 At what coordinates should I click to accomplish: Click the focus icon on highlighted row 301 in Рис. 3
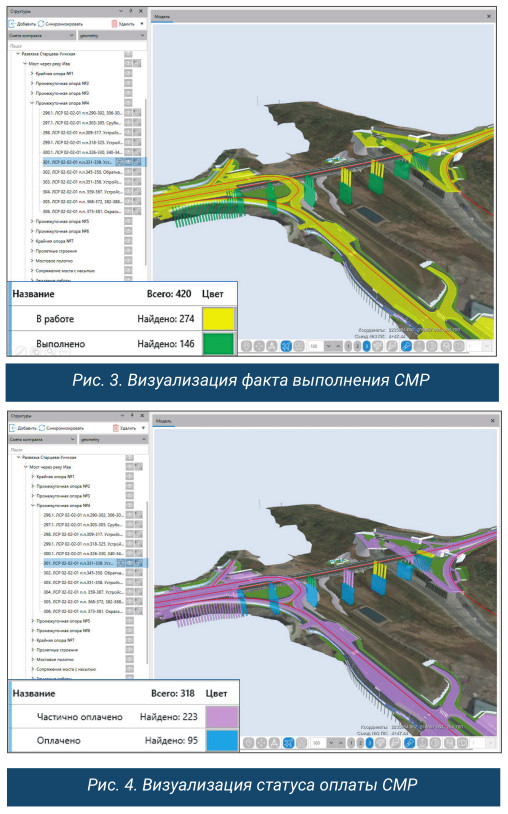click(x=119, y=162)
